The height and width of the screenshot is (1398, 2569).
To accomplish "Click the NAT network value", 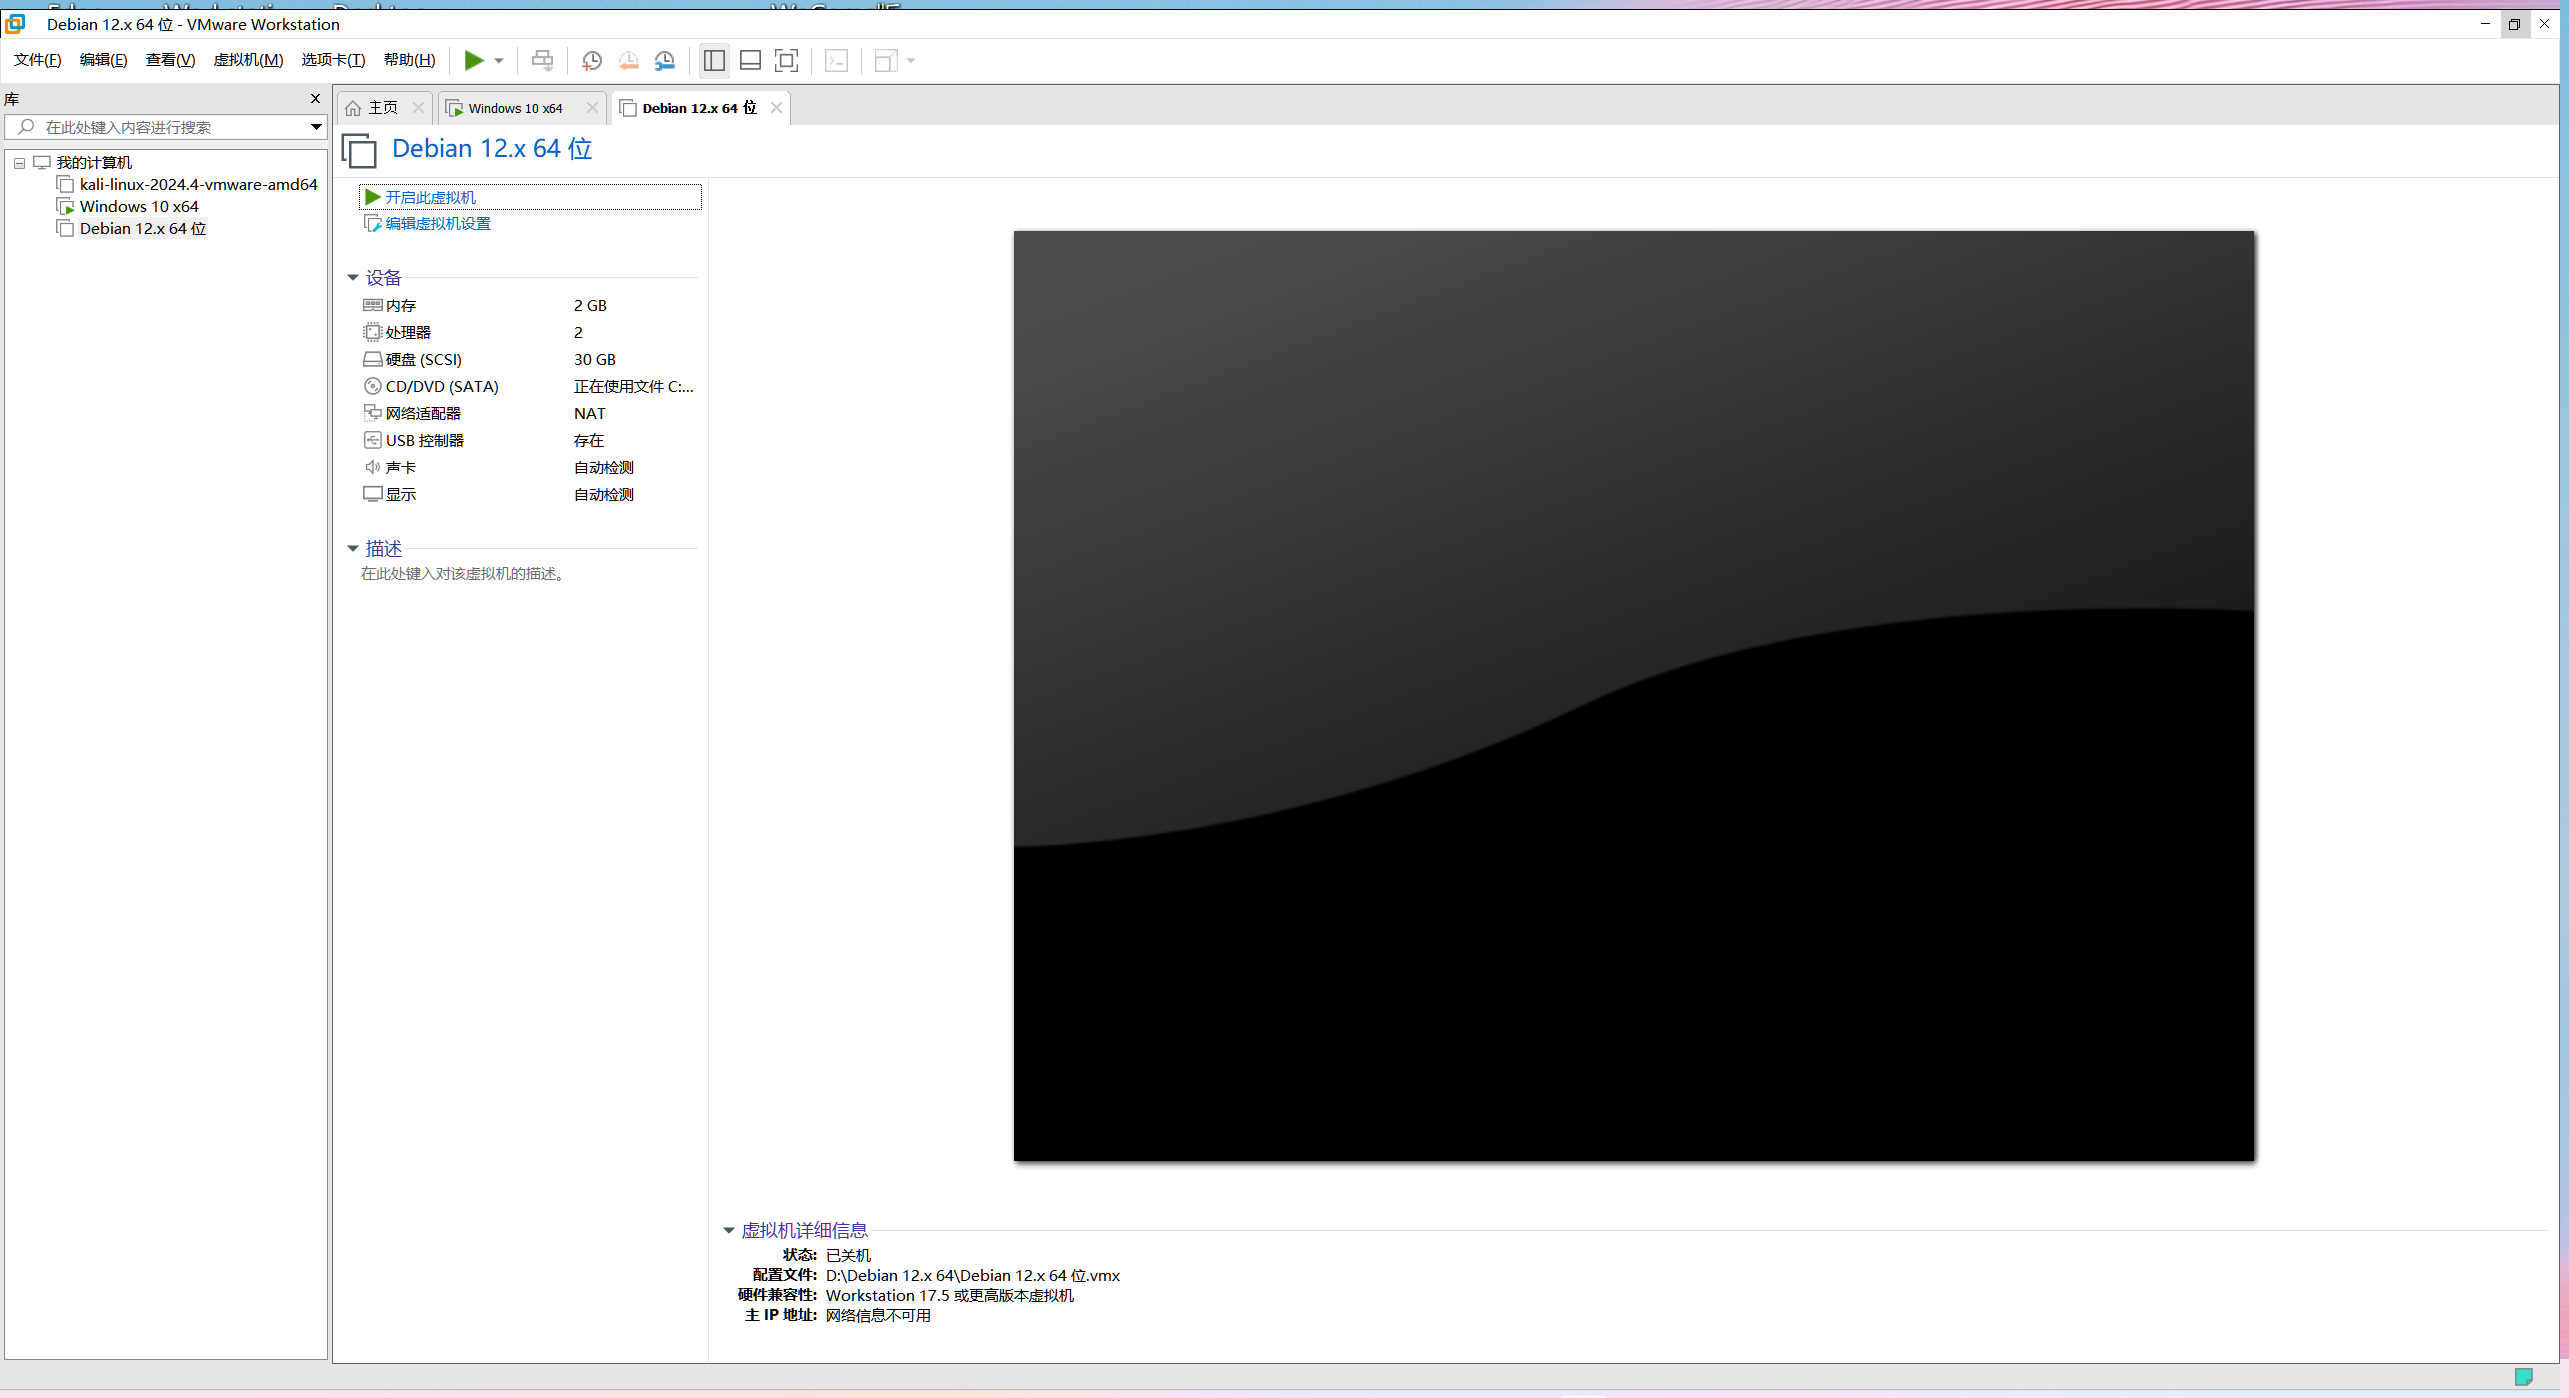I will tap(590, 413).
